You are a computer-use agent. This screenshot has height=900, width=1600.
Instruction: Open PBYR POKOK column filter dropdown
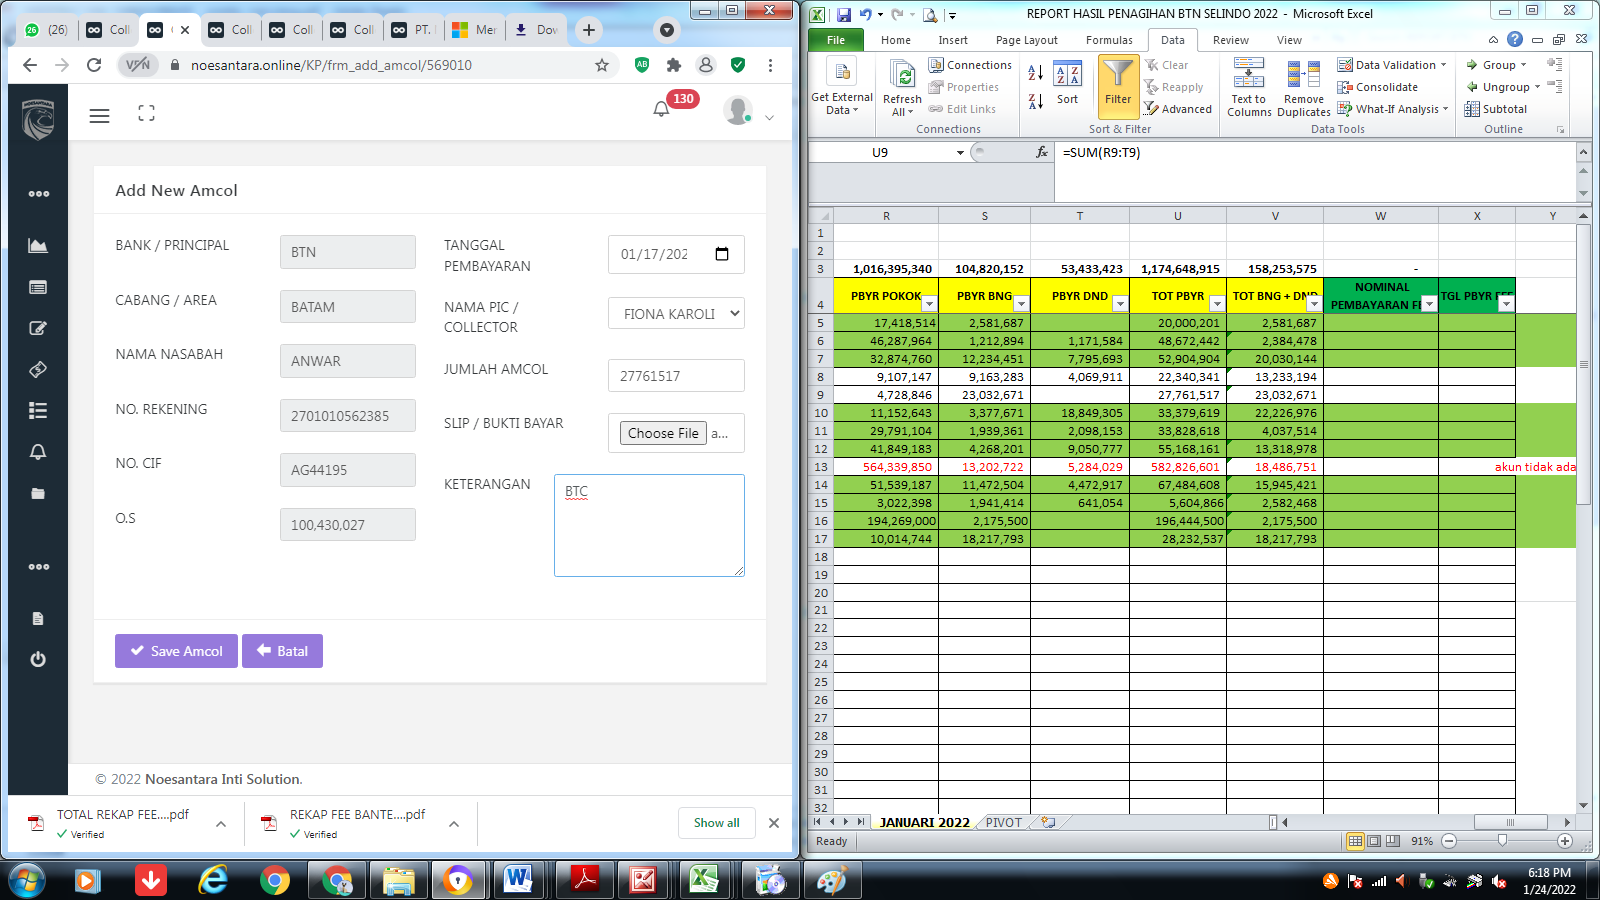929,304
